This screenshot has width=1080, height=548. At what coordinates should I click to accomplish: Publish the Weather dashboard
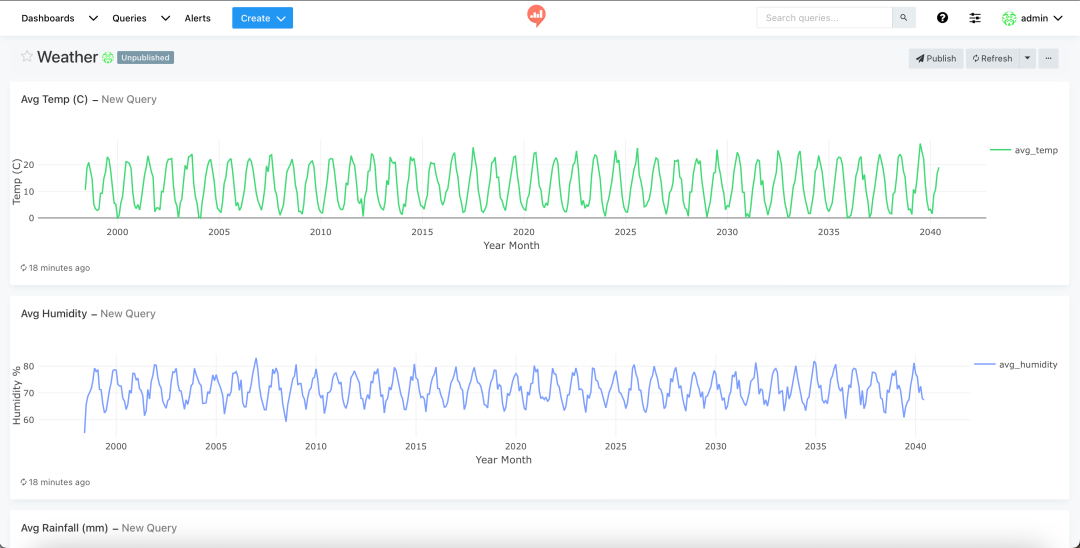point(936,59)
